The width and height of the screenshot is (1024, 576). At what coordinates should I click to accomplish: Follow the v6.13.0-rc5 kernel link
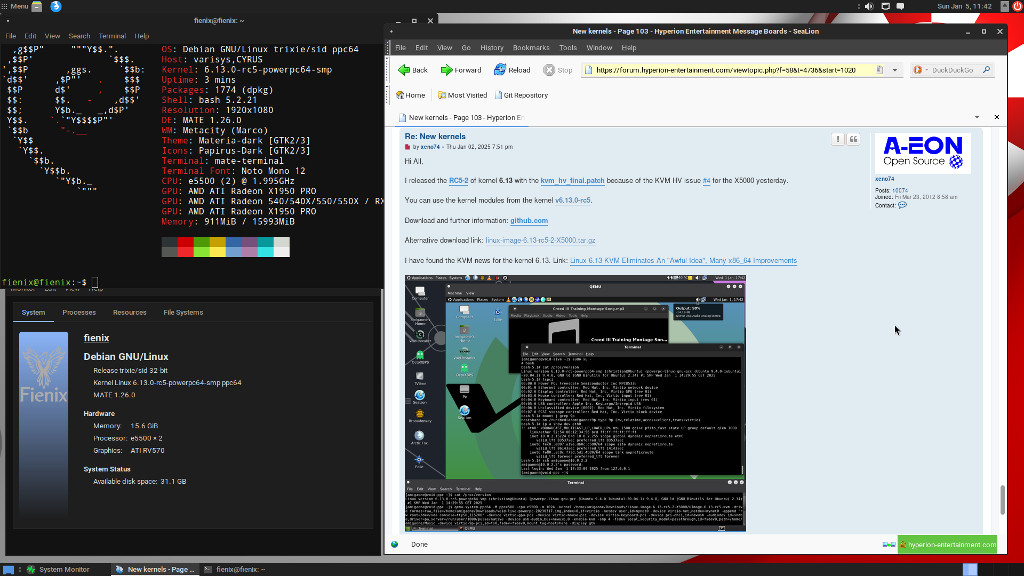[x=573, y=200]
